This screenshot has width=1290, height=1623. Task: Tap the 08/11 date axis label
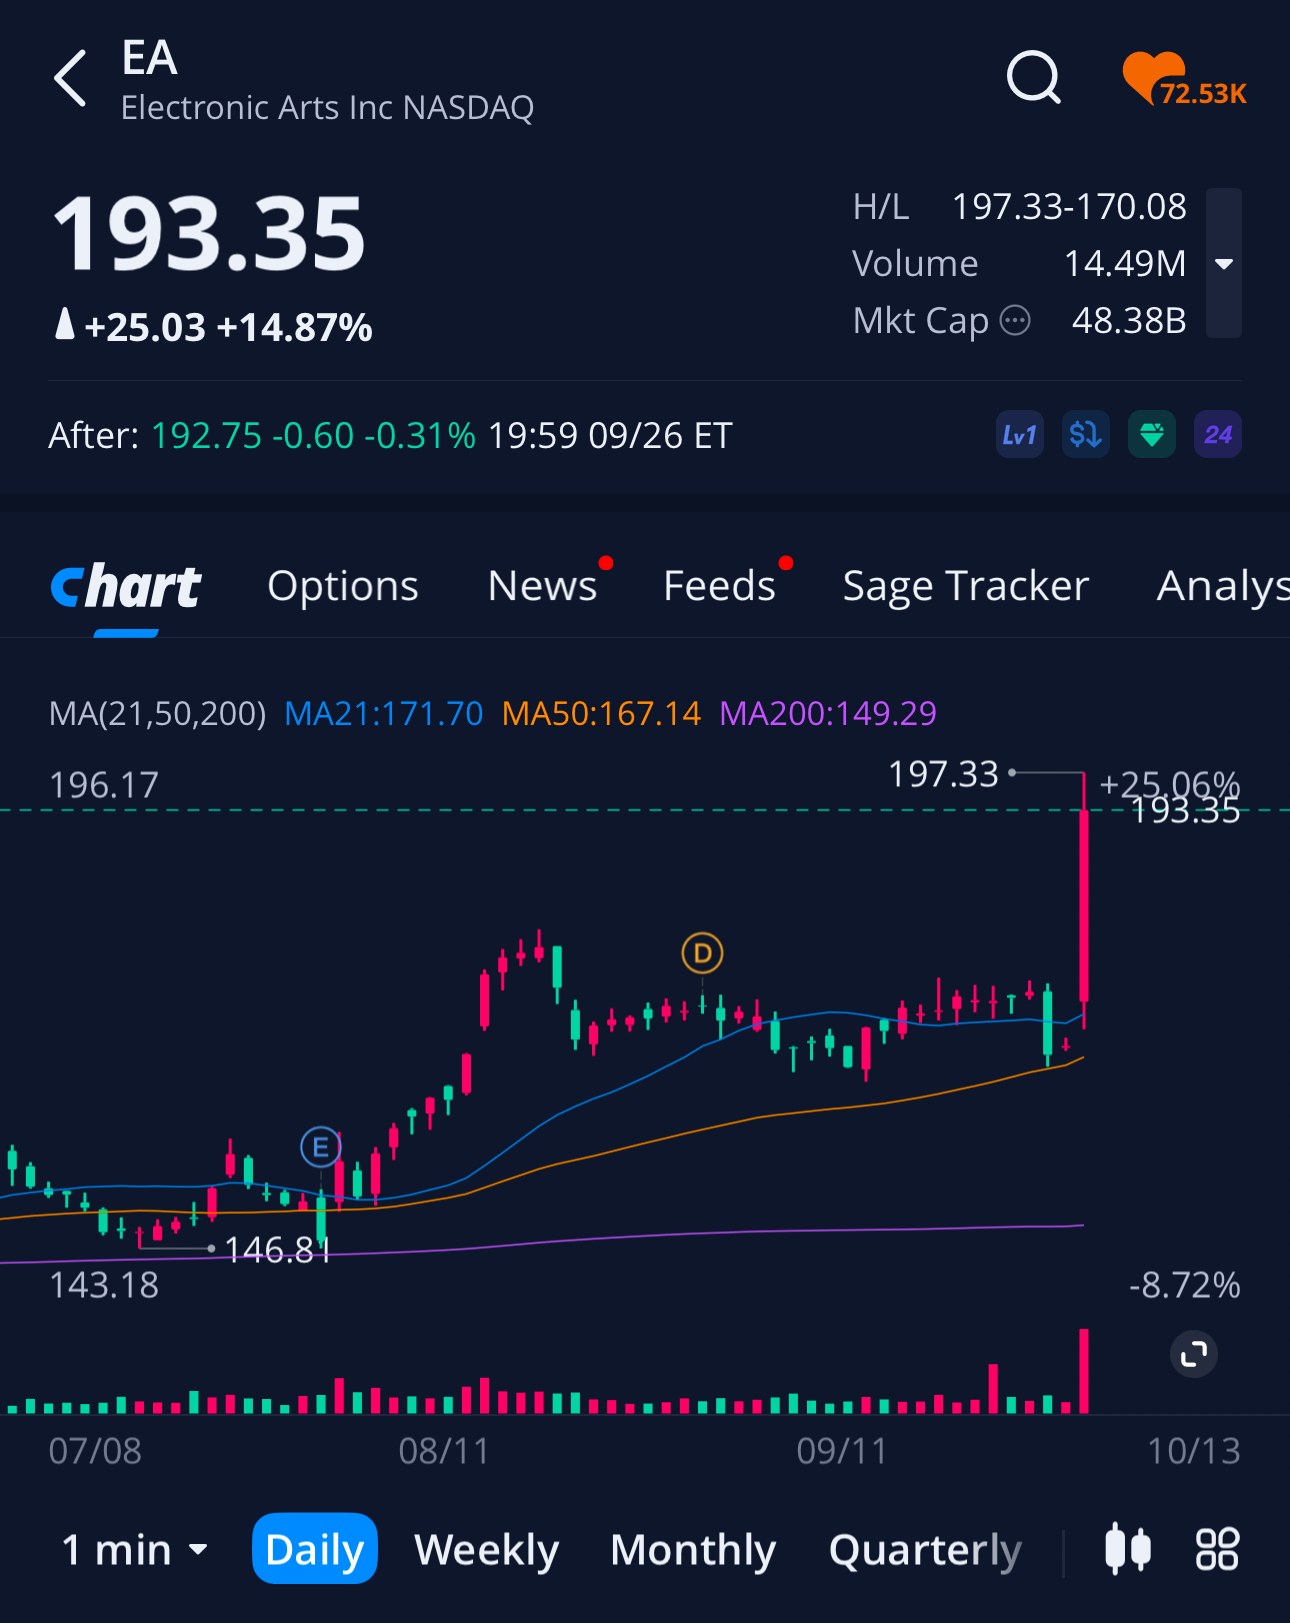click(x=444, y=1451)
